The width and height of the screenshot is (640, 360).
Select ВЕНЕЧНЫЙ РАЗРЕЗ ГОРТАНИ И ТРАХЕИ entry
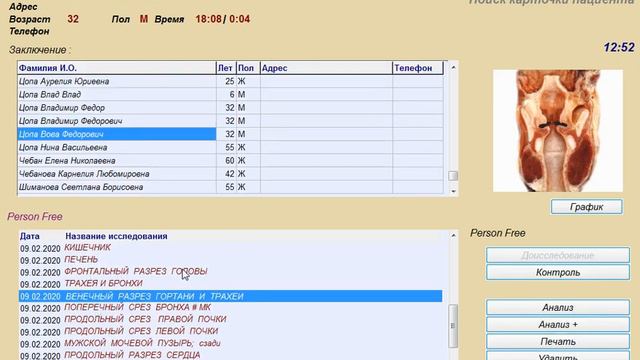(231, 296)
